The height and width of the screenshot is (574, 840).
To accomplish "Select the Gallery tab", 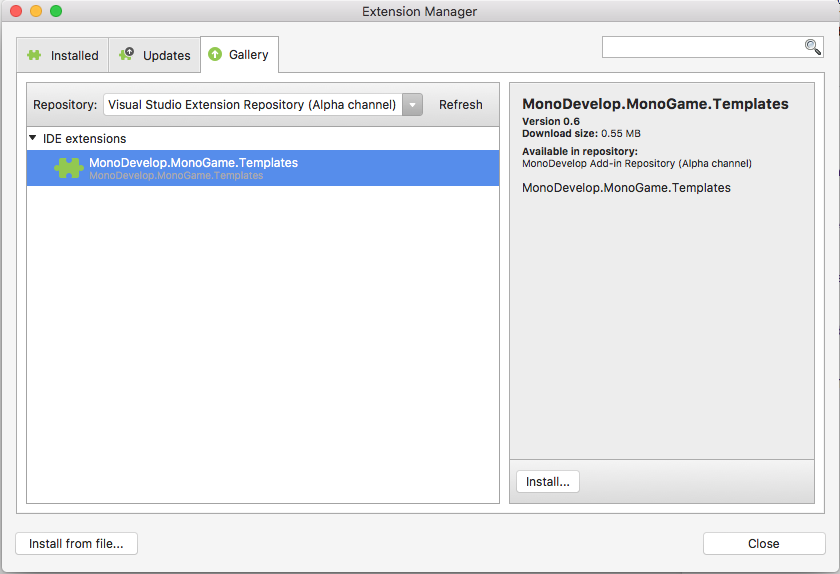I will pos(239,55).
